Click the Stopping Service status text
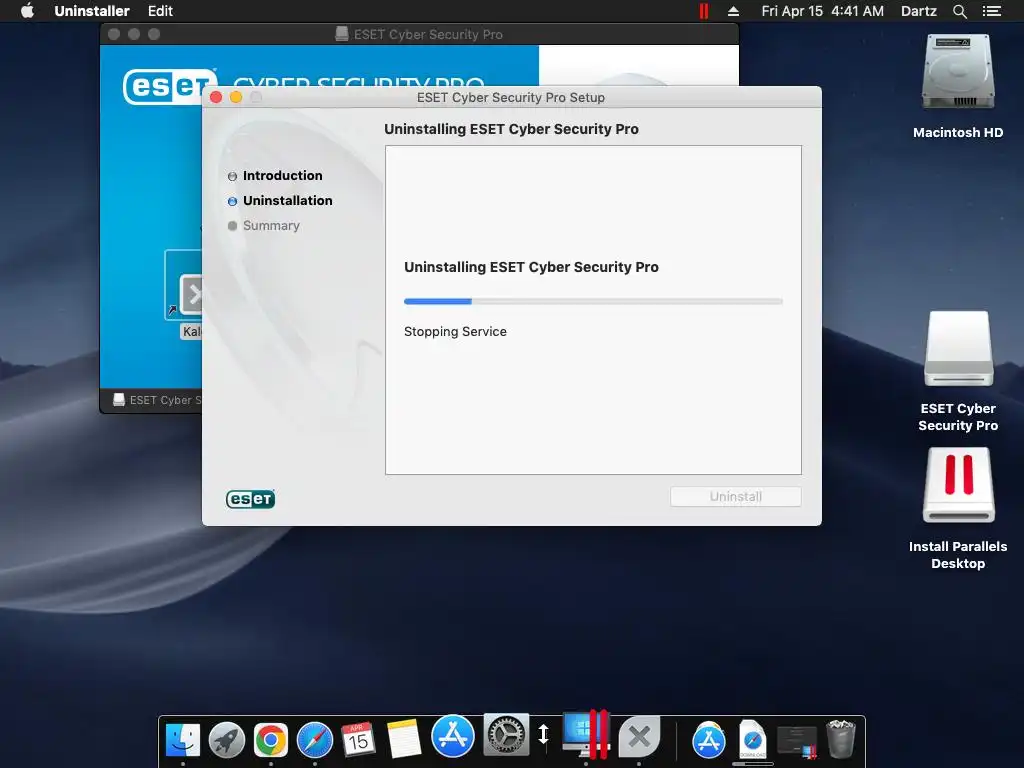Viewport: 1024px width, 768px height. tap(455, 331)
